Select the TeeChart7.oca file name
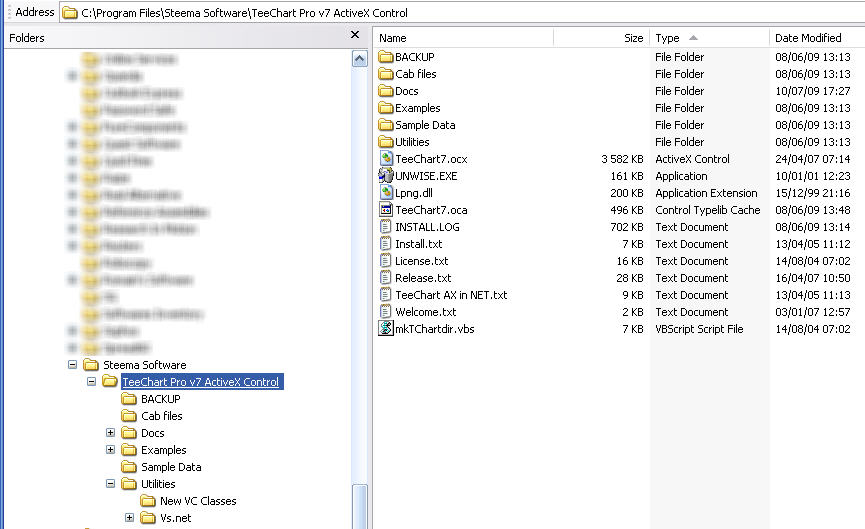Image resolution: width=865 pixels, height=529 pixels. click(431, 210)
